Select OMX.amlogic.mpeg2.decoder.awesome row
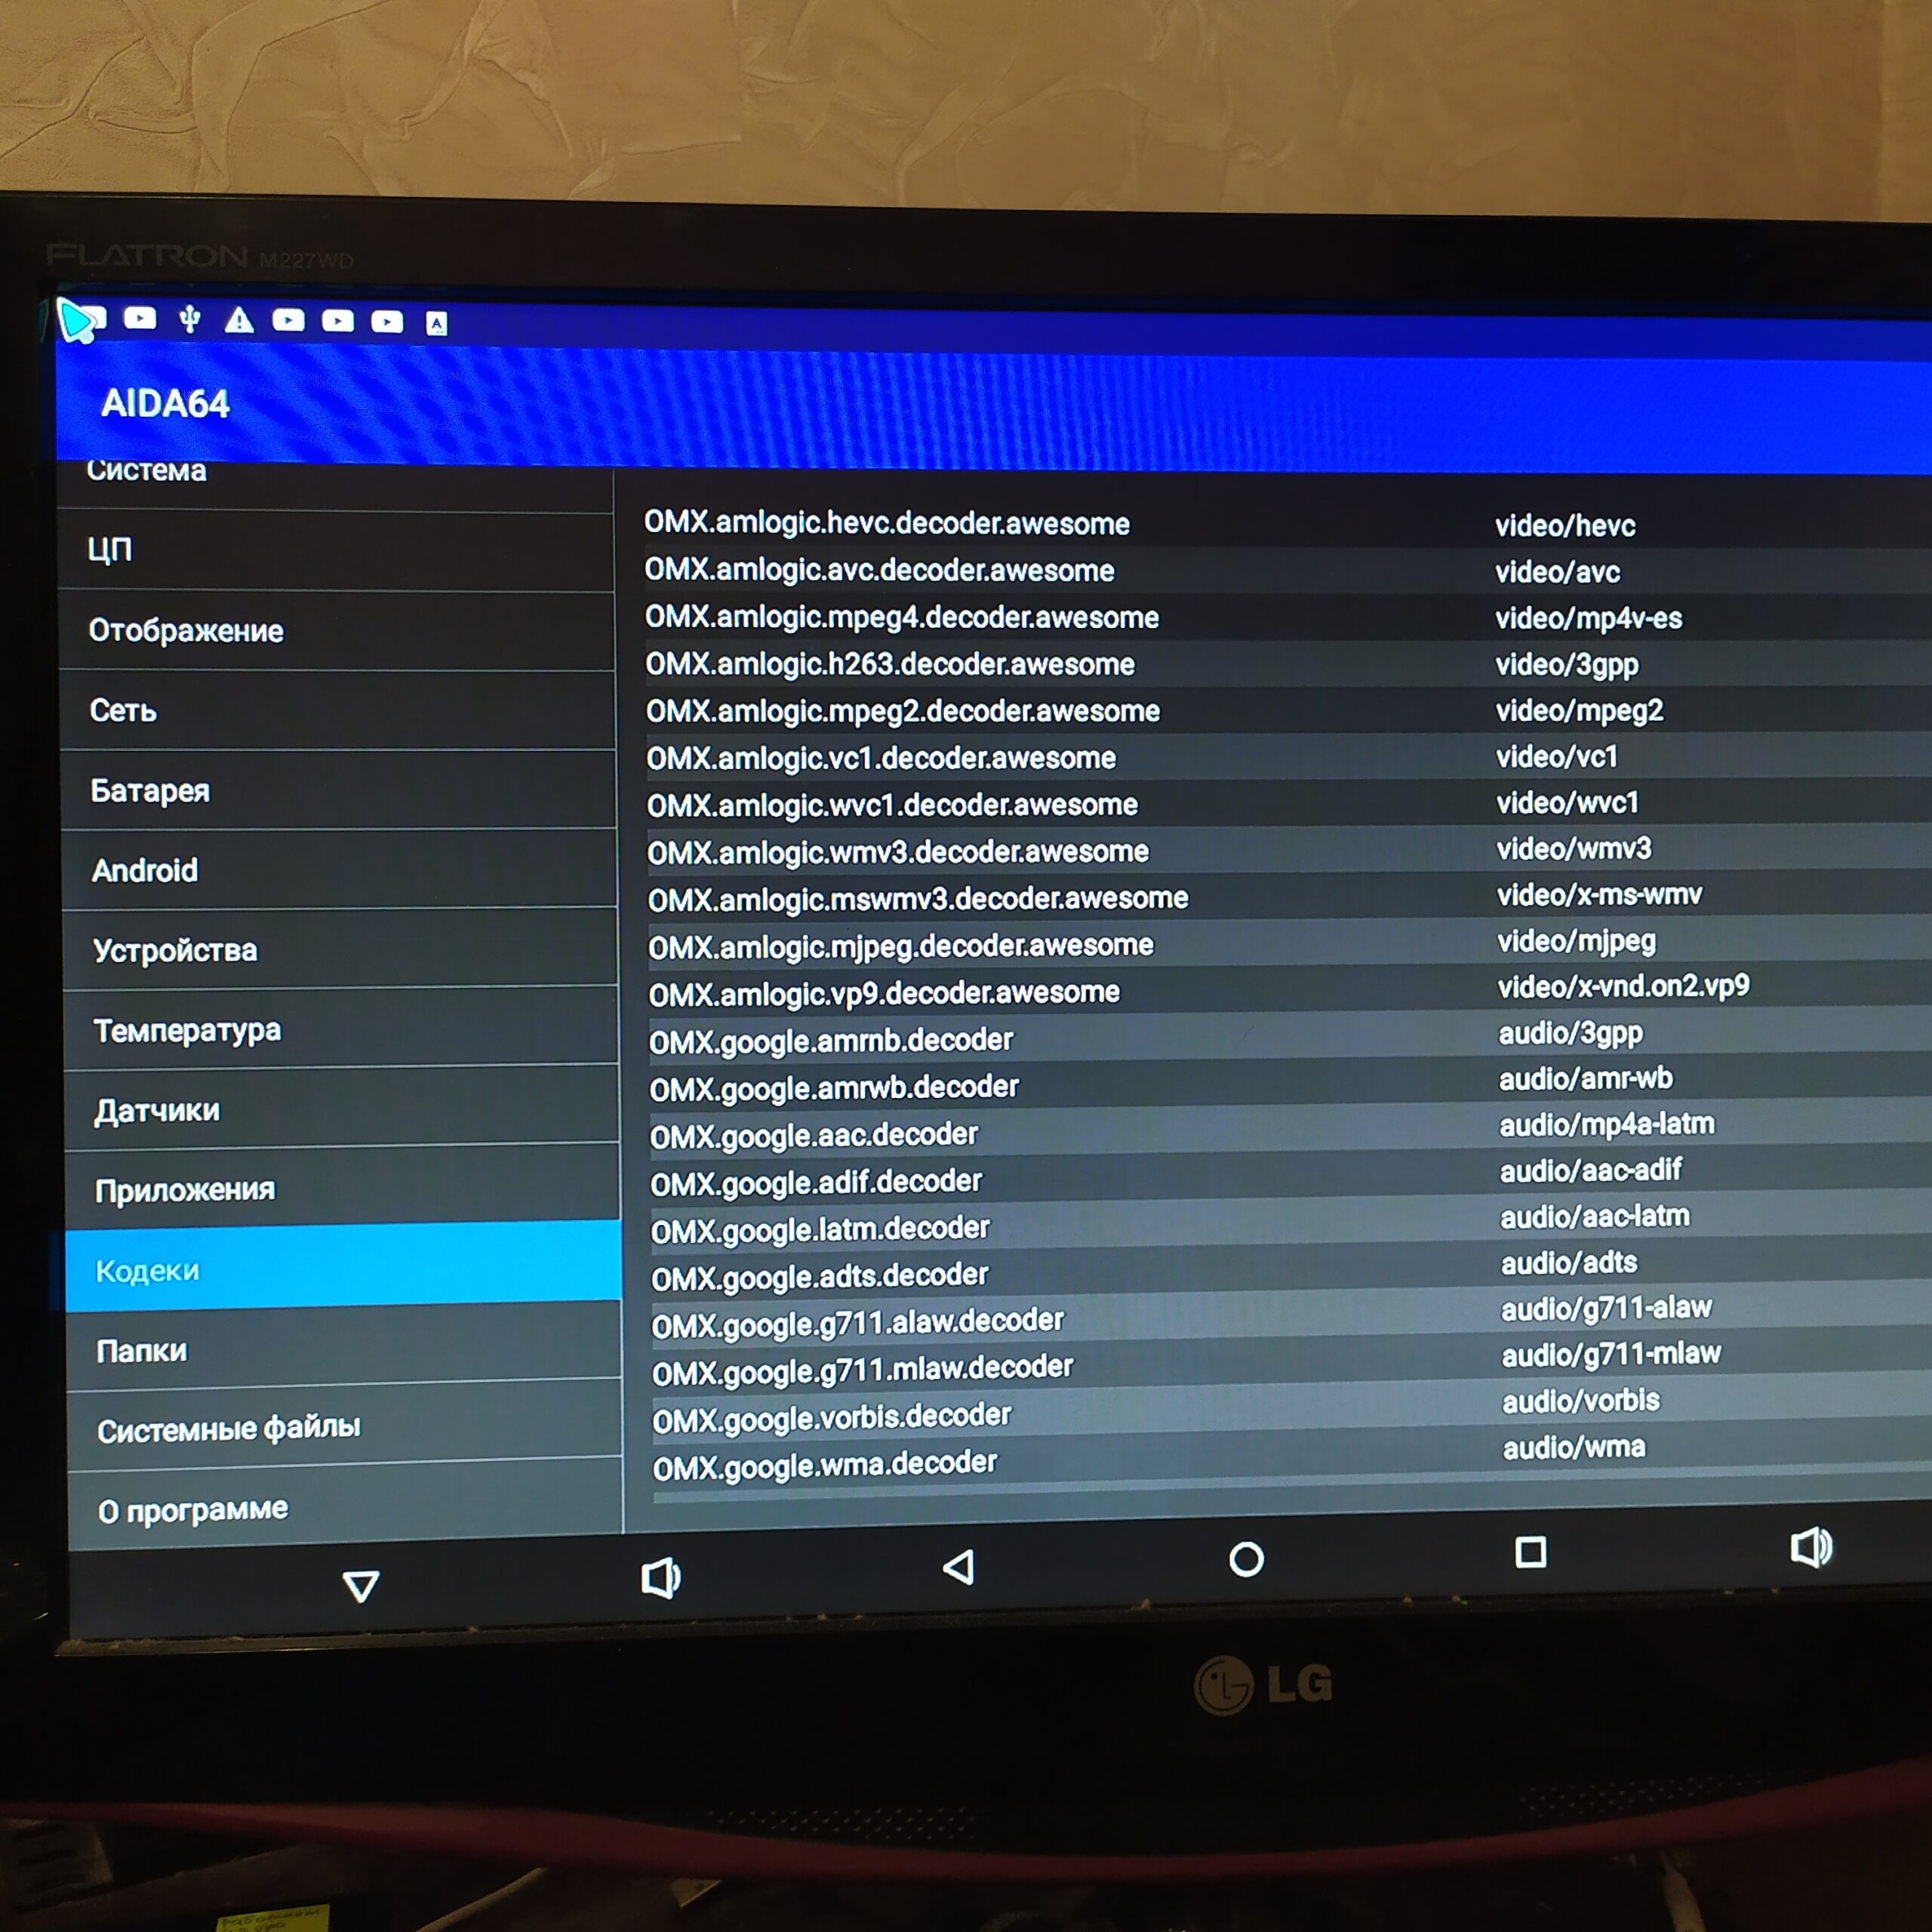 1289,710
